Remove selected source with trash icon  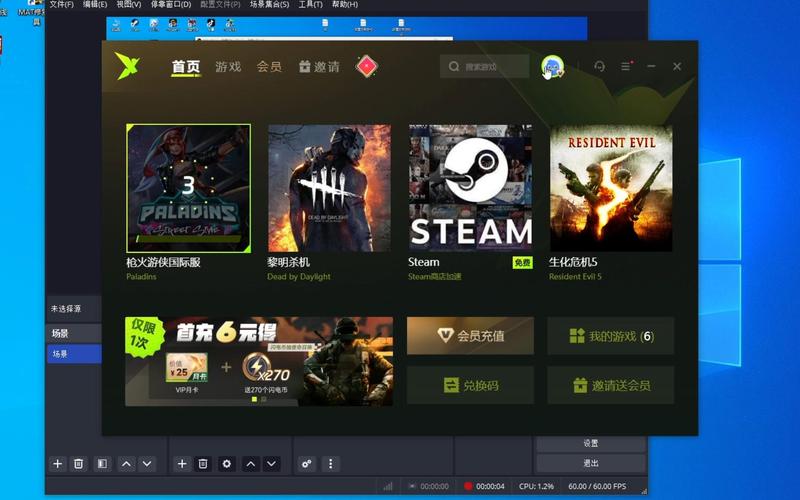coord(203,464)
